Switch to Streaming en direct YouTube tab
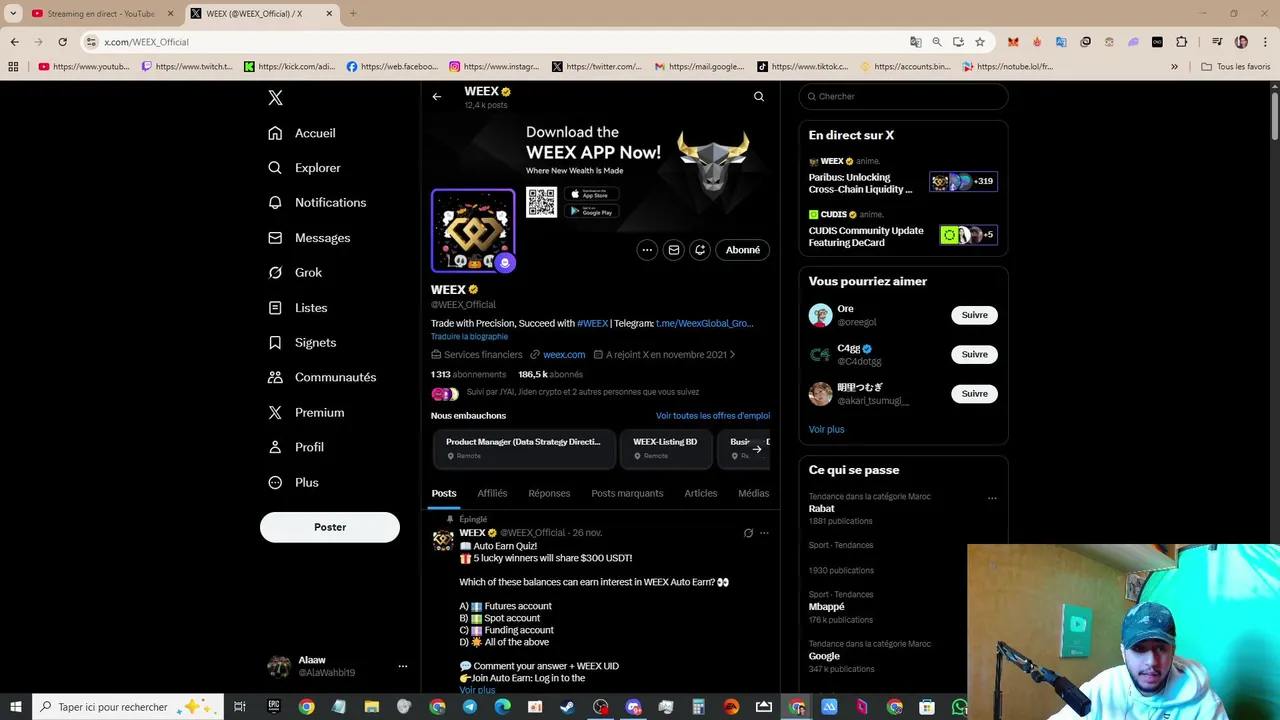Viewport: 1280px width, 720px height. tap(102, 14)
